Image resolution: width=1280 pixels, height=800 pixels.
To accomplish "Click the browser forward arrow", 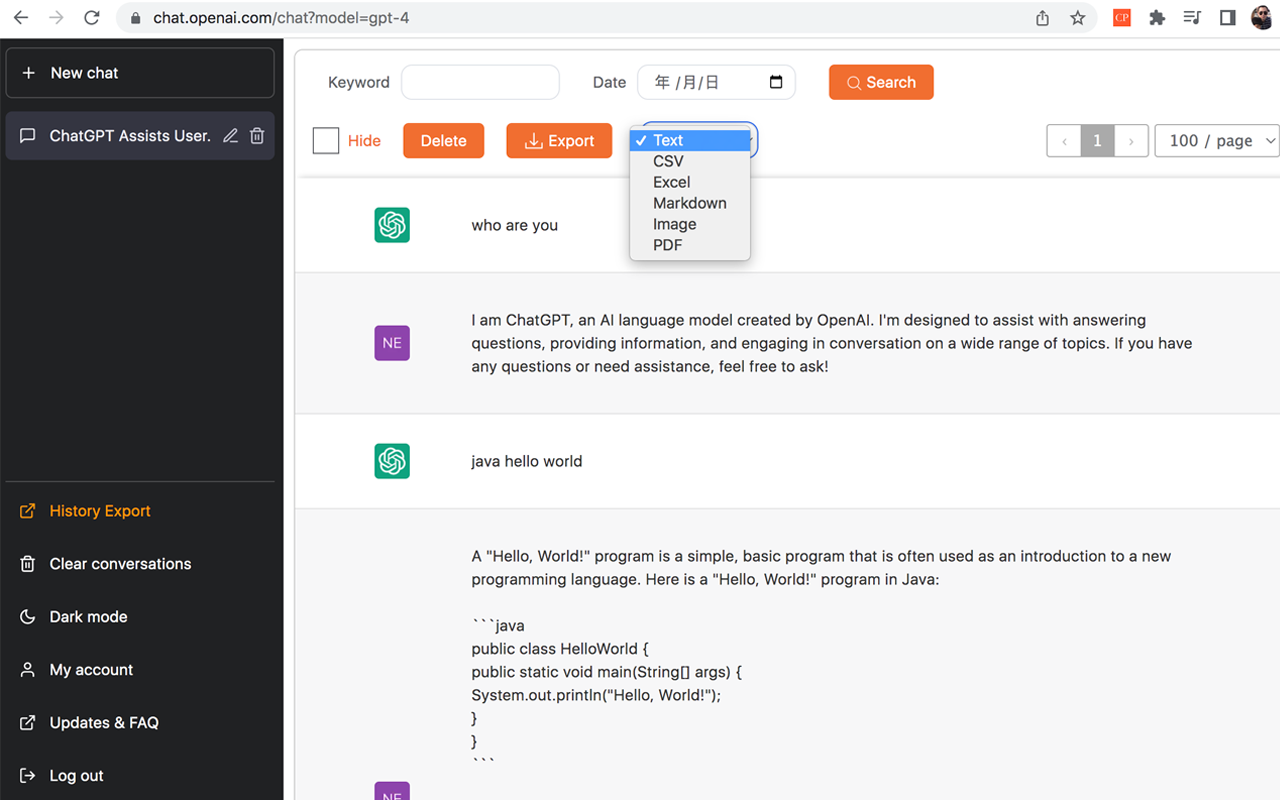I will click(56, 18).
